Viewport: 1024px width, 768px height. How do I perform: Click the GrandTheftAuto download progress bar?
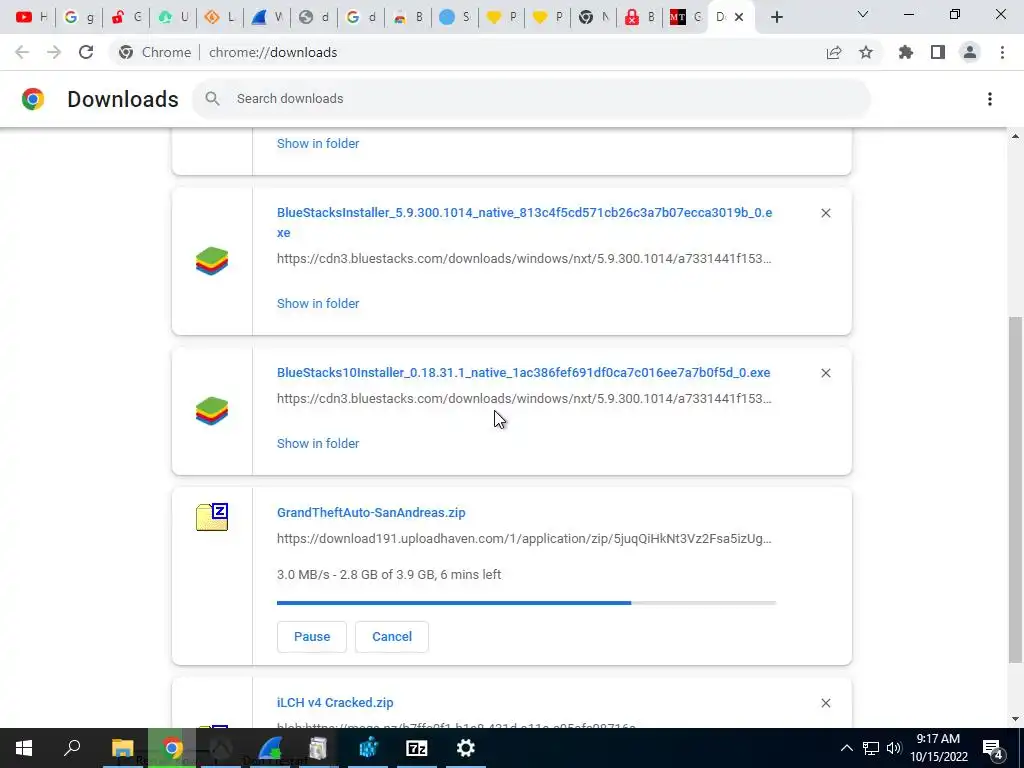[x=526, y=603]
